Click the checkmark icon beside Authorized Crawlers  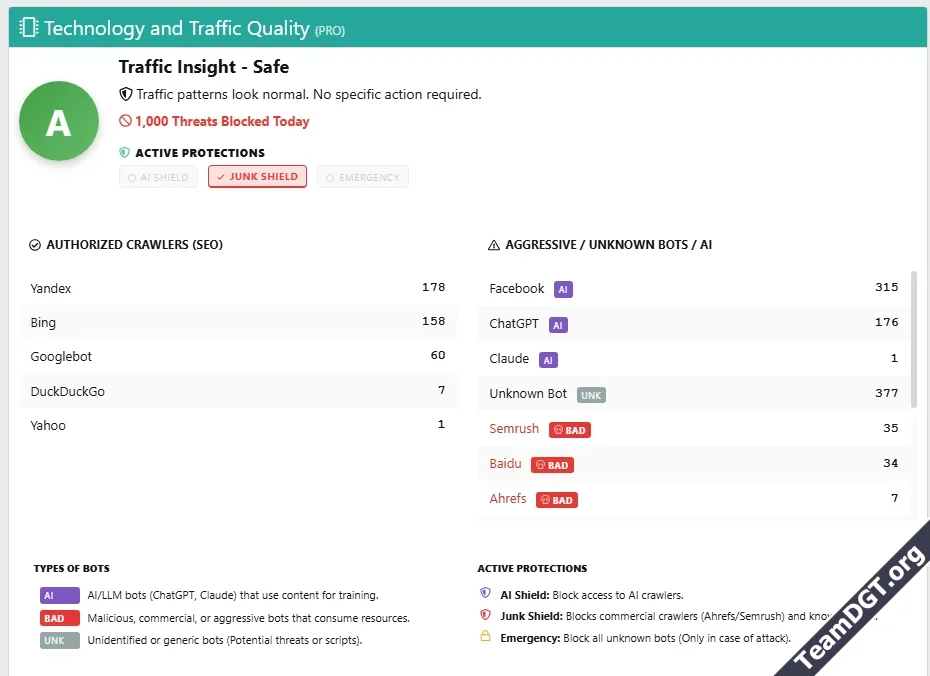35,245
